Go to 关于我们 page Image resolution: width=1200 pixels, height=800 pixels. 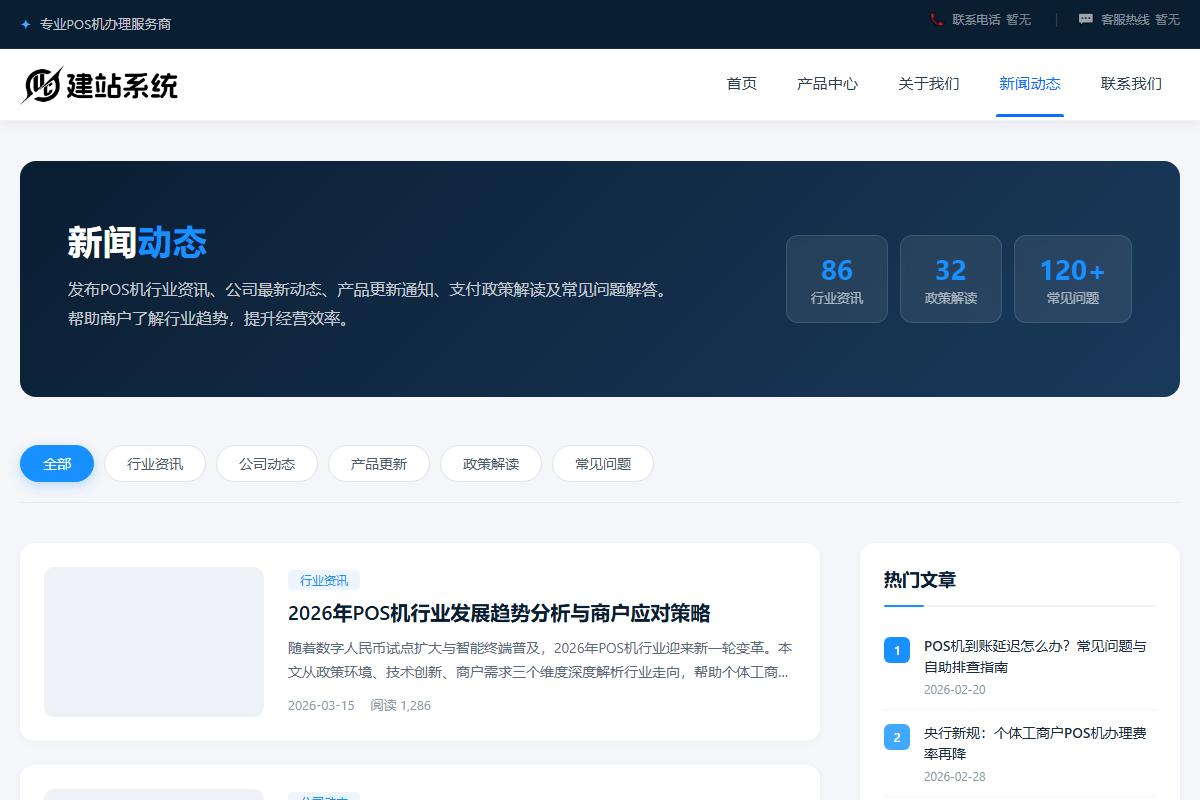pyautogui.click(x=929, y=84)
